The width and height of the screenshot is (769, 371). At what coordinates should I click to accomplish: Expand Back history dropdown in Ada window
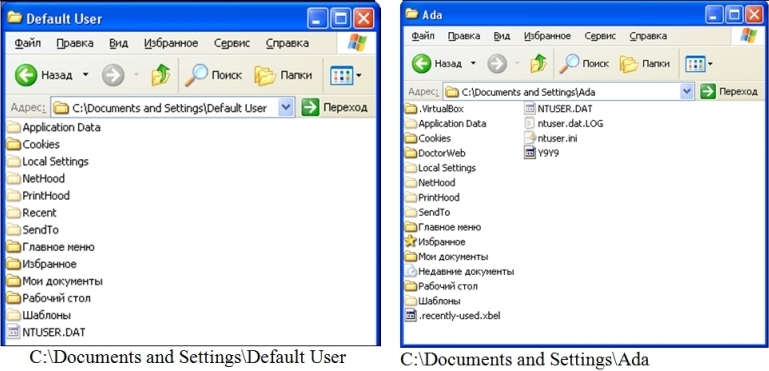pyautogui.click(x=473, y=63)
